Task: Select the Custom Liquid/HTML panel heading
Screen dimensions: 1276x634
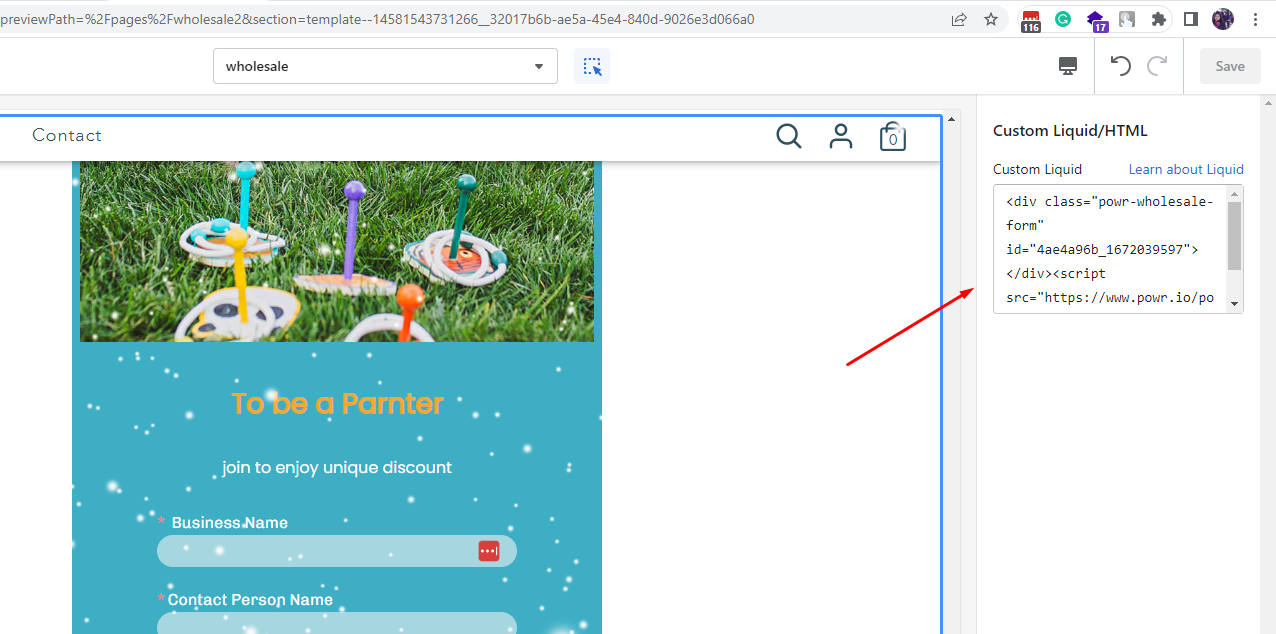Action: (1070, 131)
